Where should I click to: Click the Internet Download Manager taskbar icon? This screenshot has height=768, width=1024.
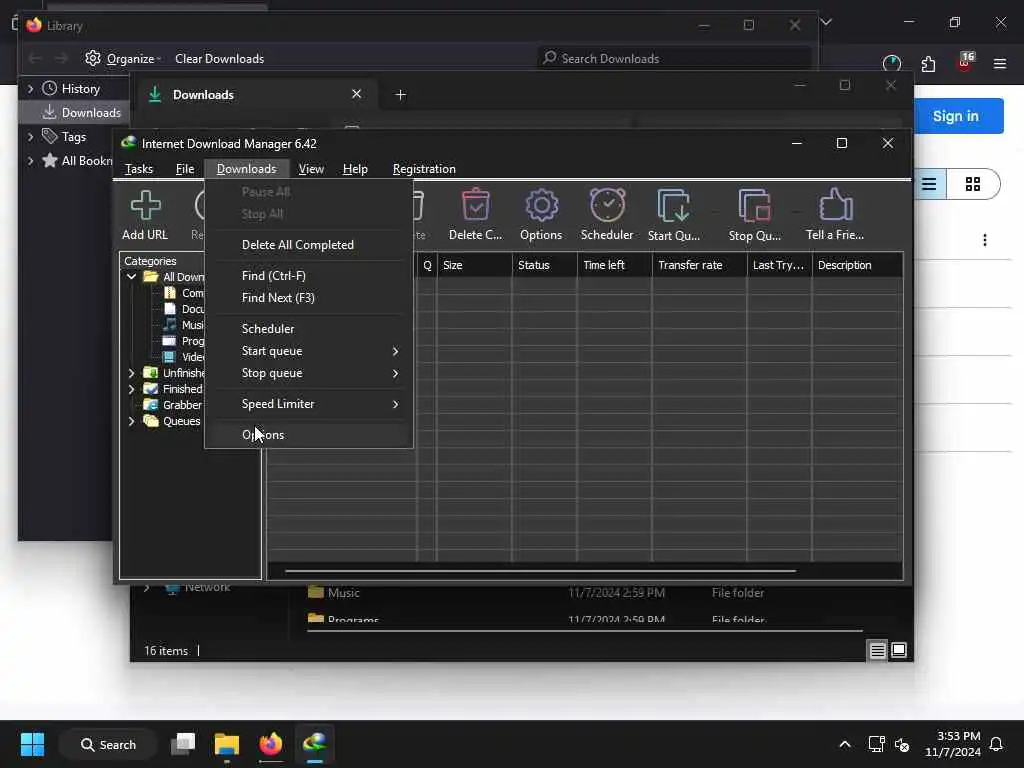pyautogui.click(x=315, y=744)
